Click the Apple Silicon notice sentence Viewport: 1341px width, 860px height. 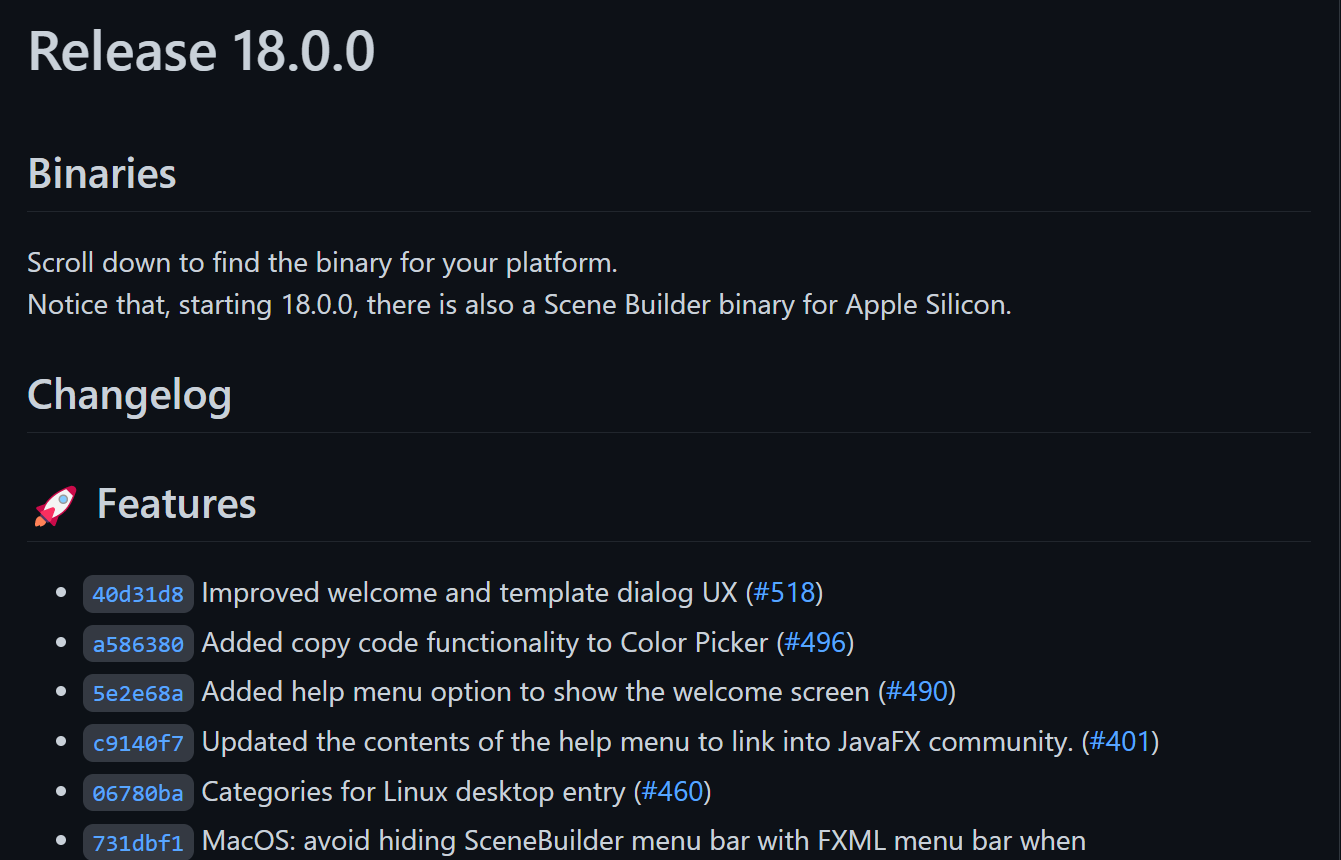pyautogui.click(x=520, y=305)
